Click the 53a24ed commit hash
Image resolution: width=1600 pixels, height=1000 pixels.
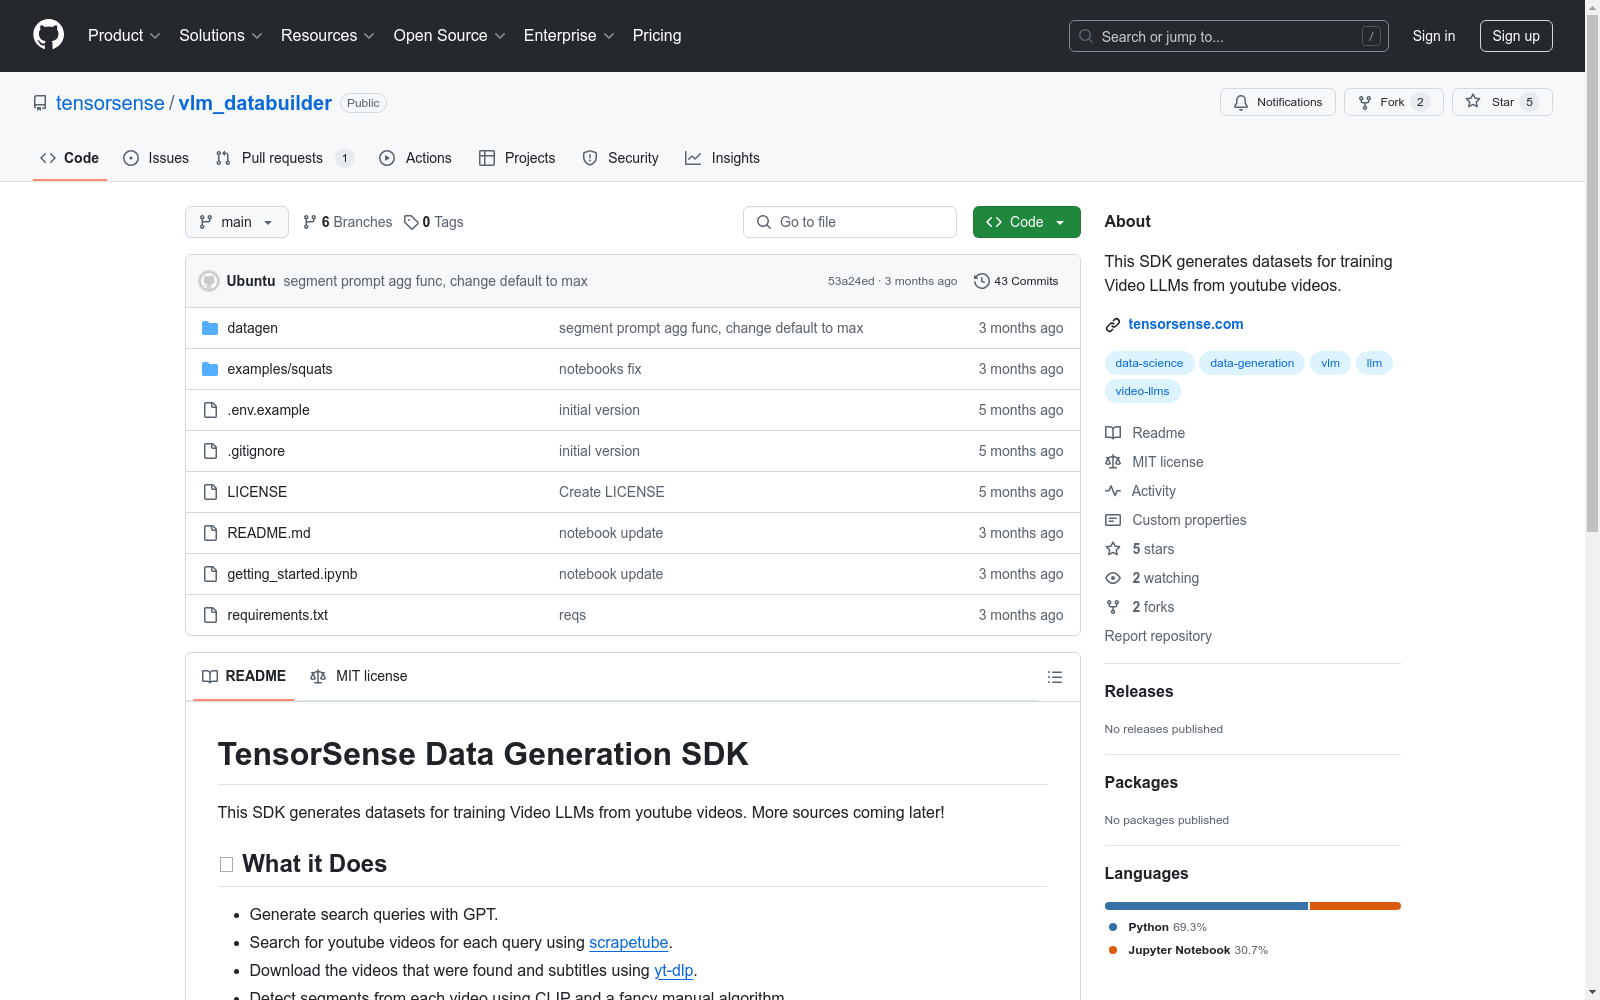(x=851, y=281)
